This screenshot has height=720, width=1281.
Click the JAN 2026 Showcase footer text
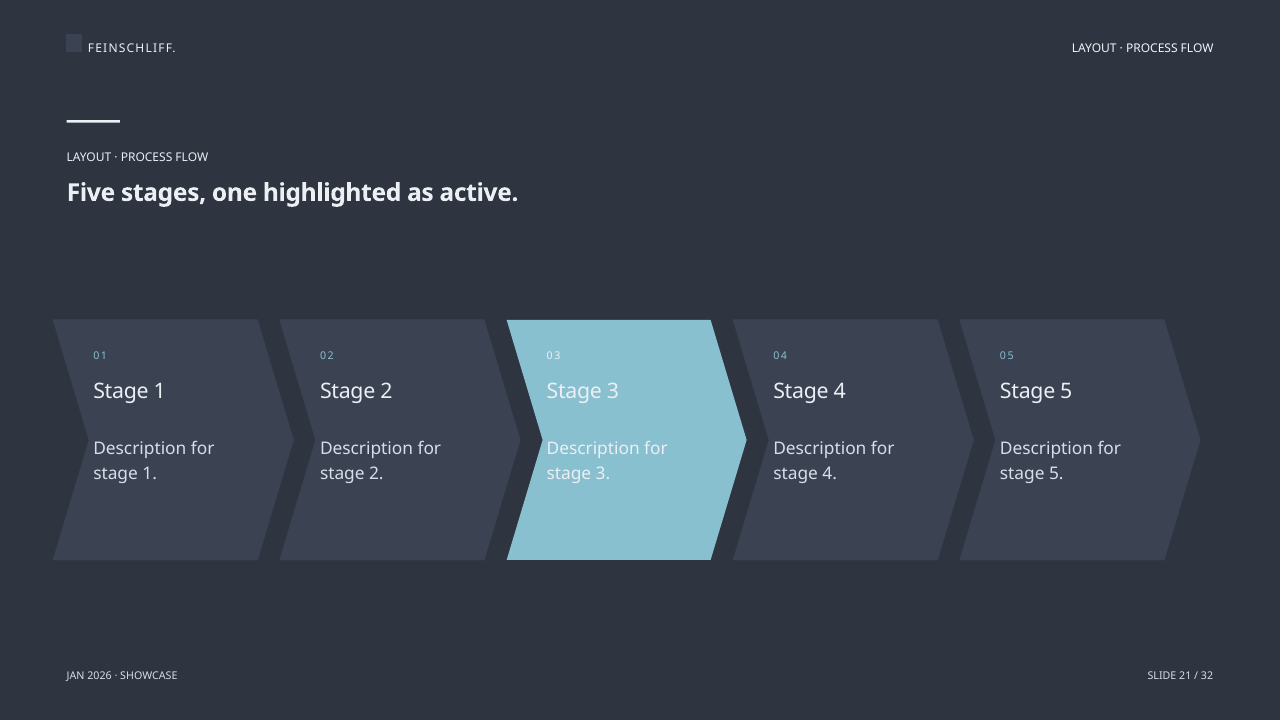coord(122,675)
